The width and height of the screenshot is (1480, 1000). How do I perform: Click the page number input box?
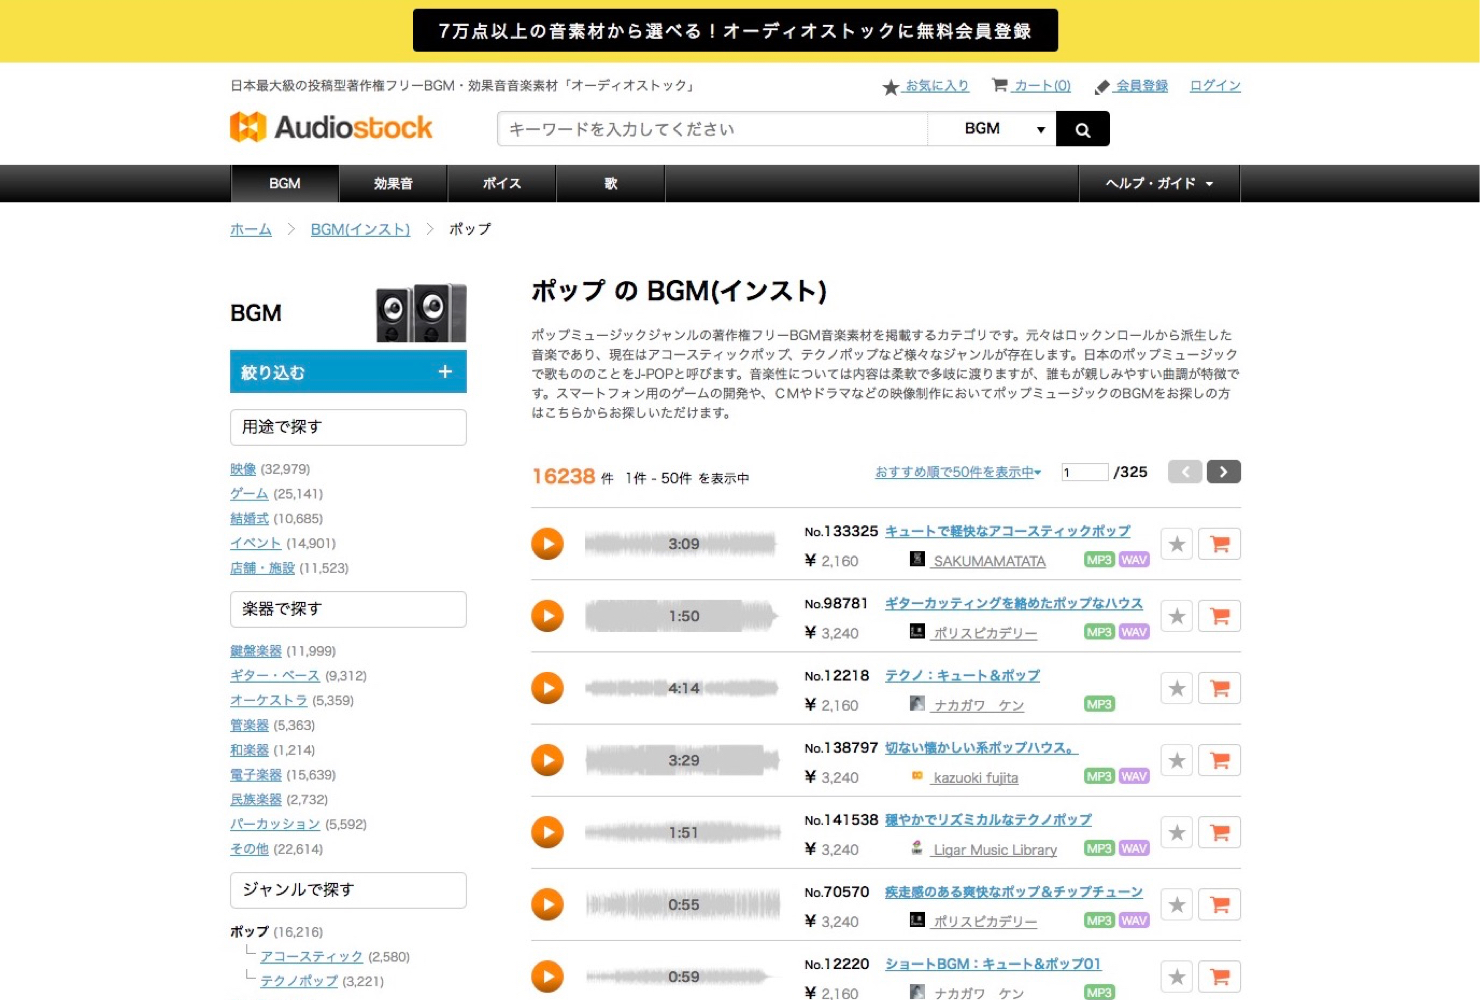click(x=1085, y=472)
